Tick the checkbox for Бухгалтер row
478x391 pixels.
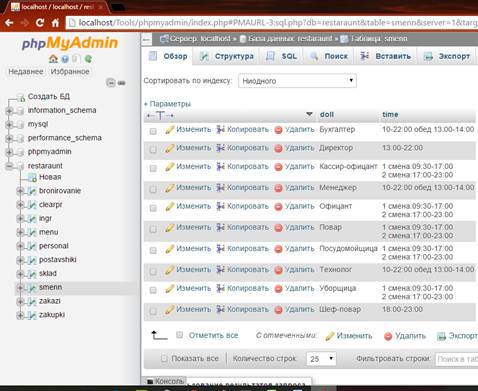(x=153, y=131)
